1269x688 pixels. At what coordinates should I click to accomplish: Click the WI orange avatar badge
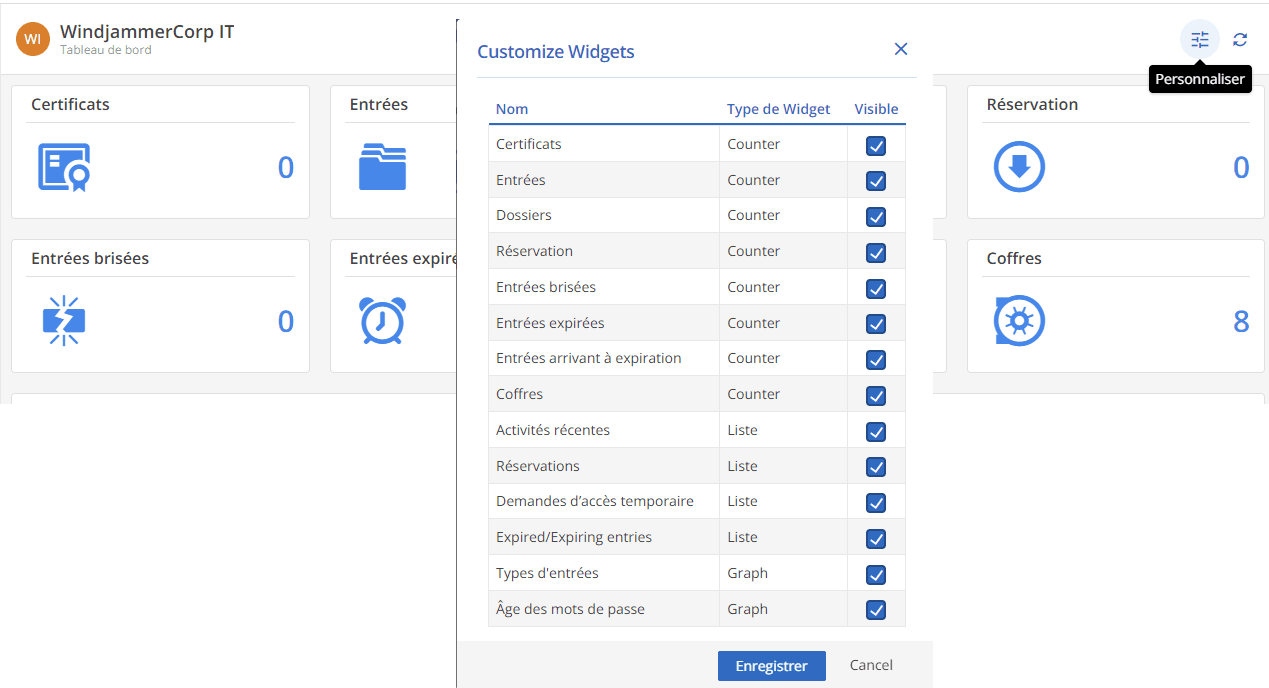33,39
